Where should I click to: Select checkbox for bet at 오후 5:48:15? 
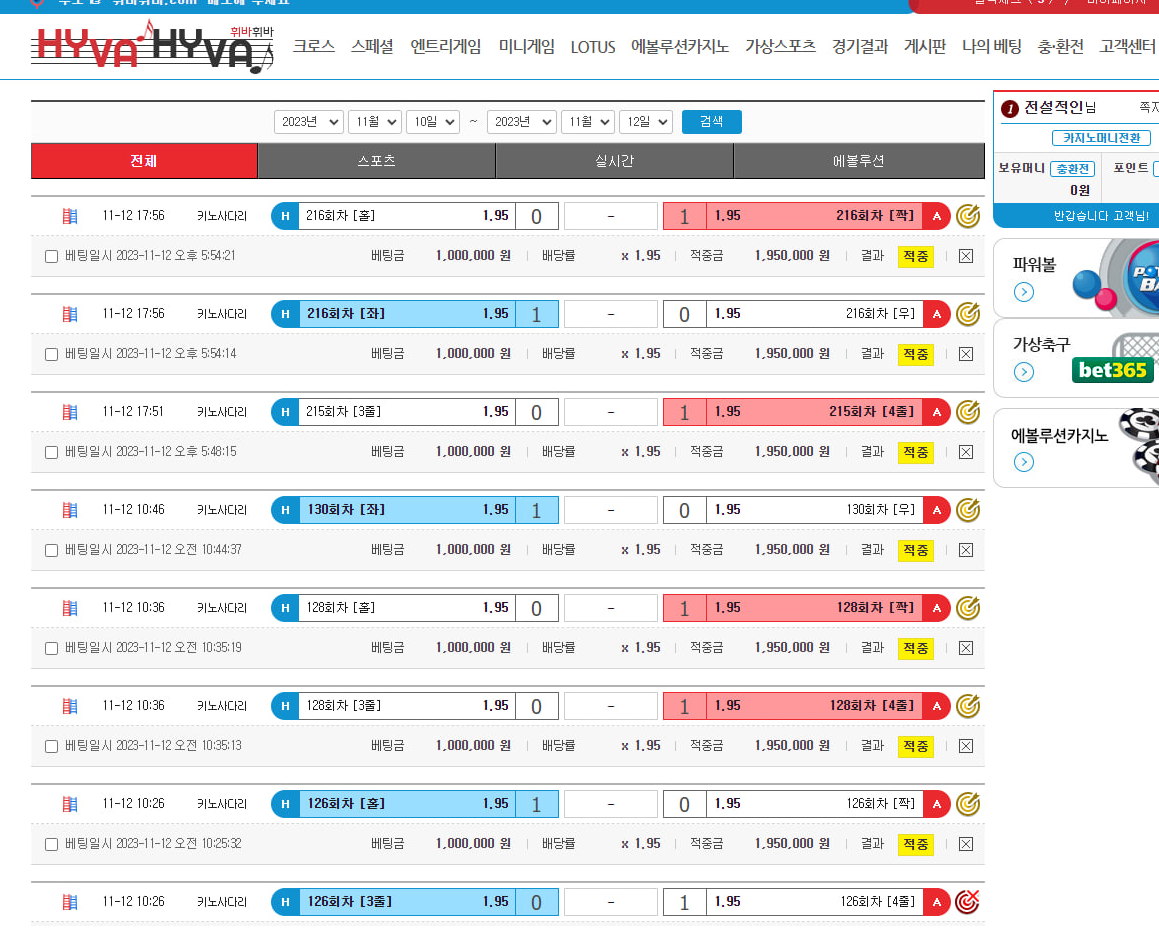tap(52, 452)
